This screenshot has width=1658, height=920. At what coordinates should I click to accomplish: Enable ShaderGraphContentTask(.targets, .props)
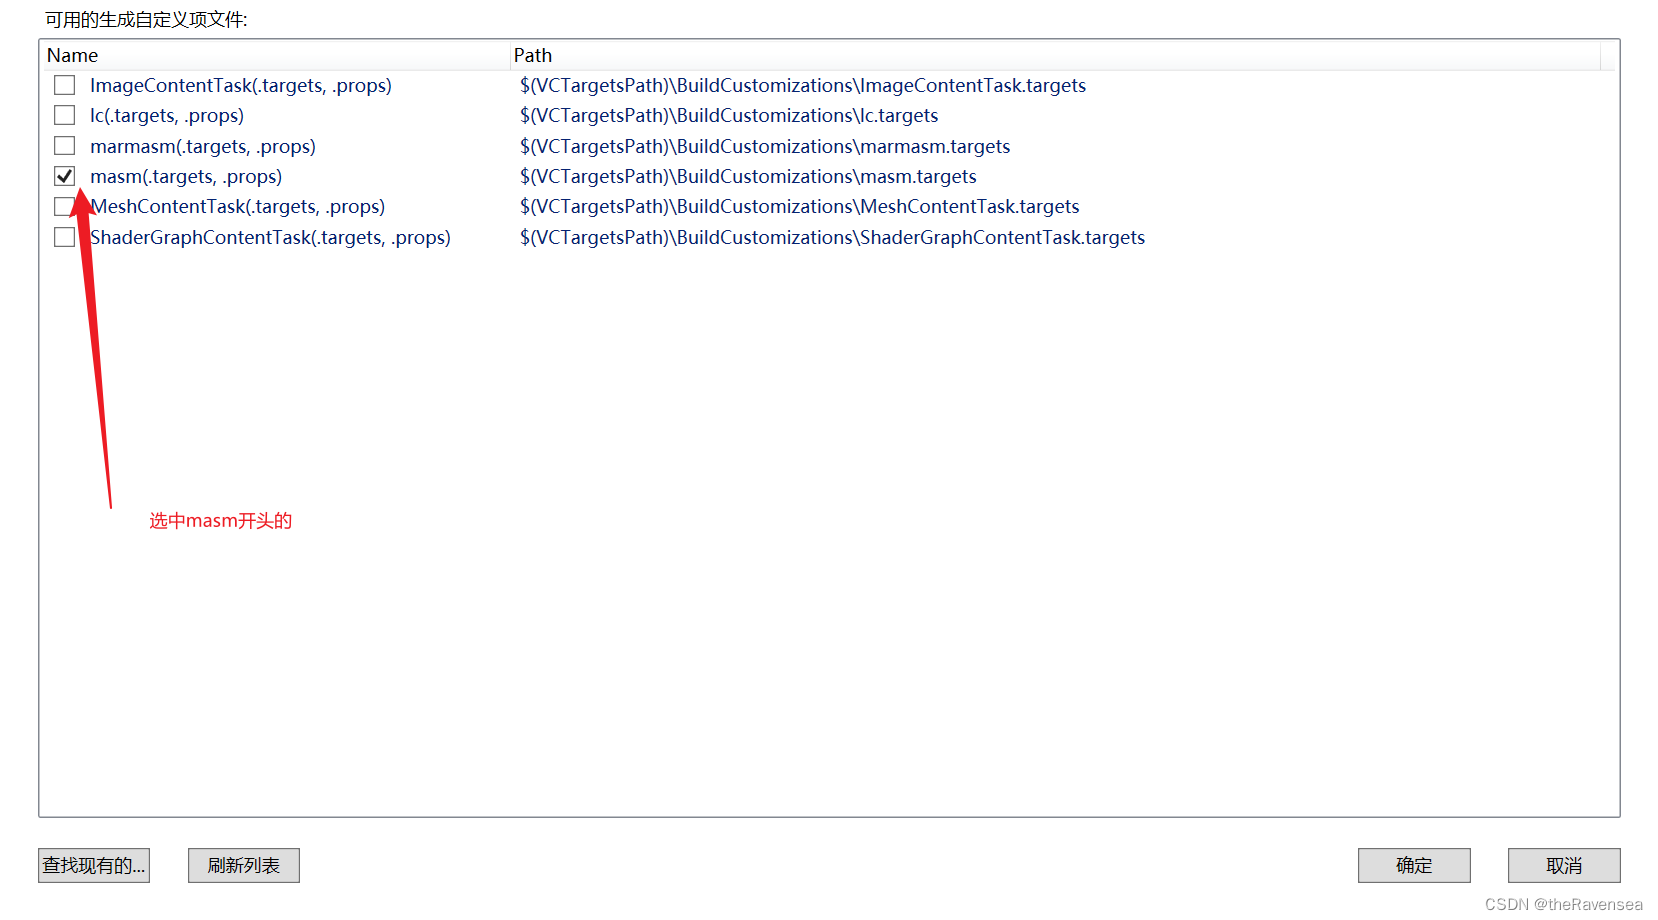[64, 237]
